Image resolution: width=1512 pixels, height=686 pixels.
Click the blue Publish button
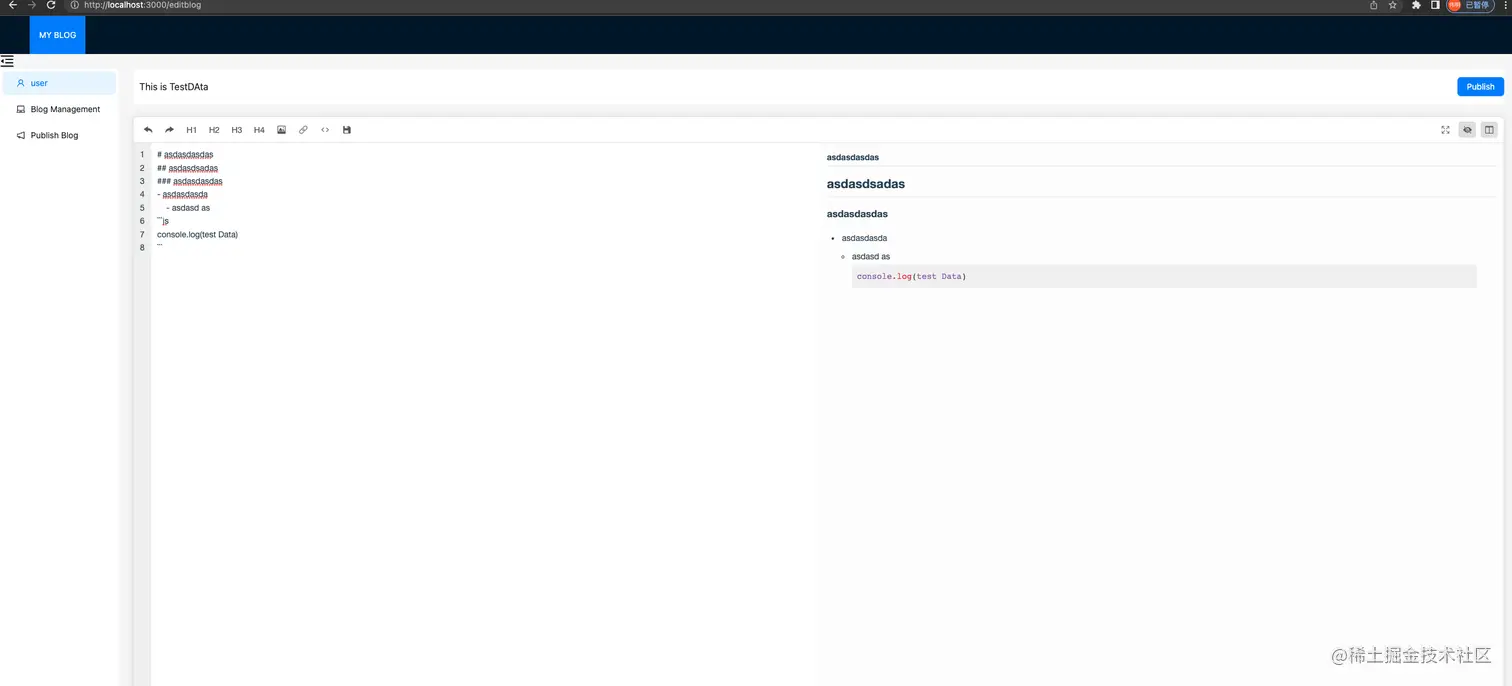point(1480,87)
